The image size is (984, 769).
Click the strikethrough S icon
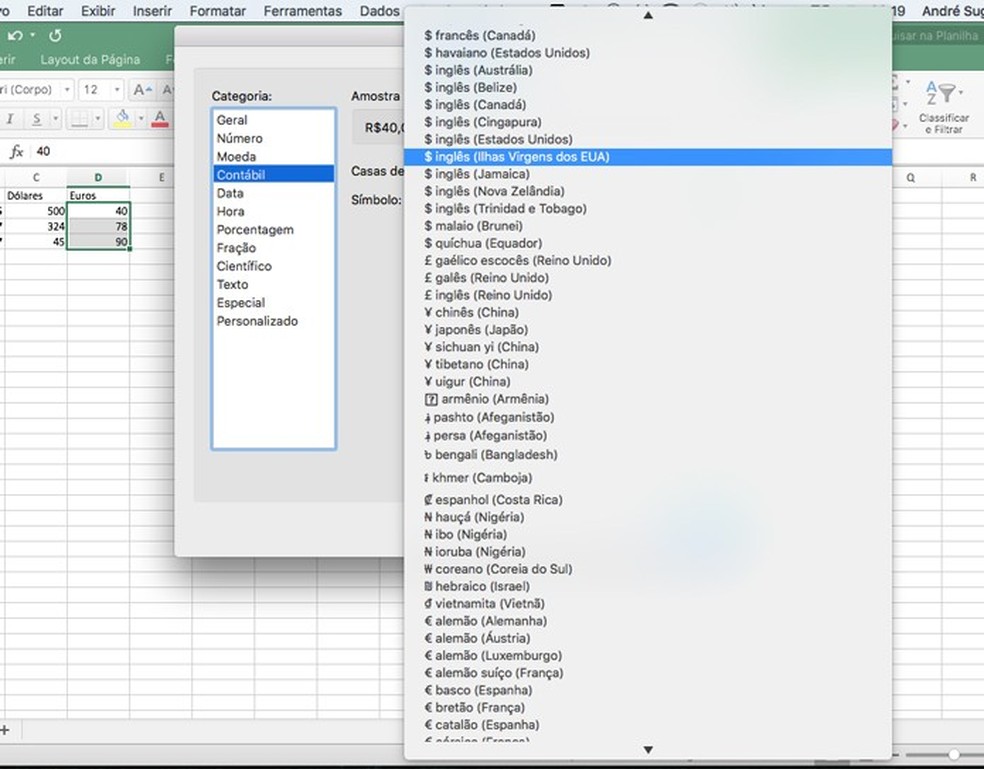37,119
